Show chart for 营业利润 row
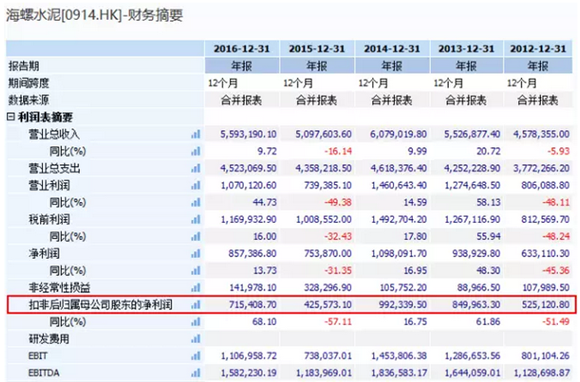Screen dimensions: 580x382 pyautogui.click(x=196, y=186)
